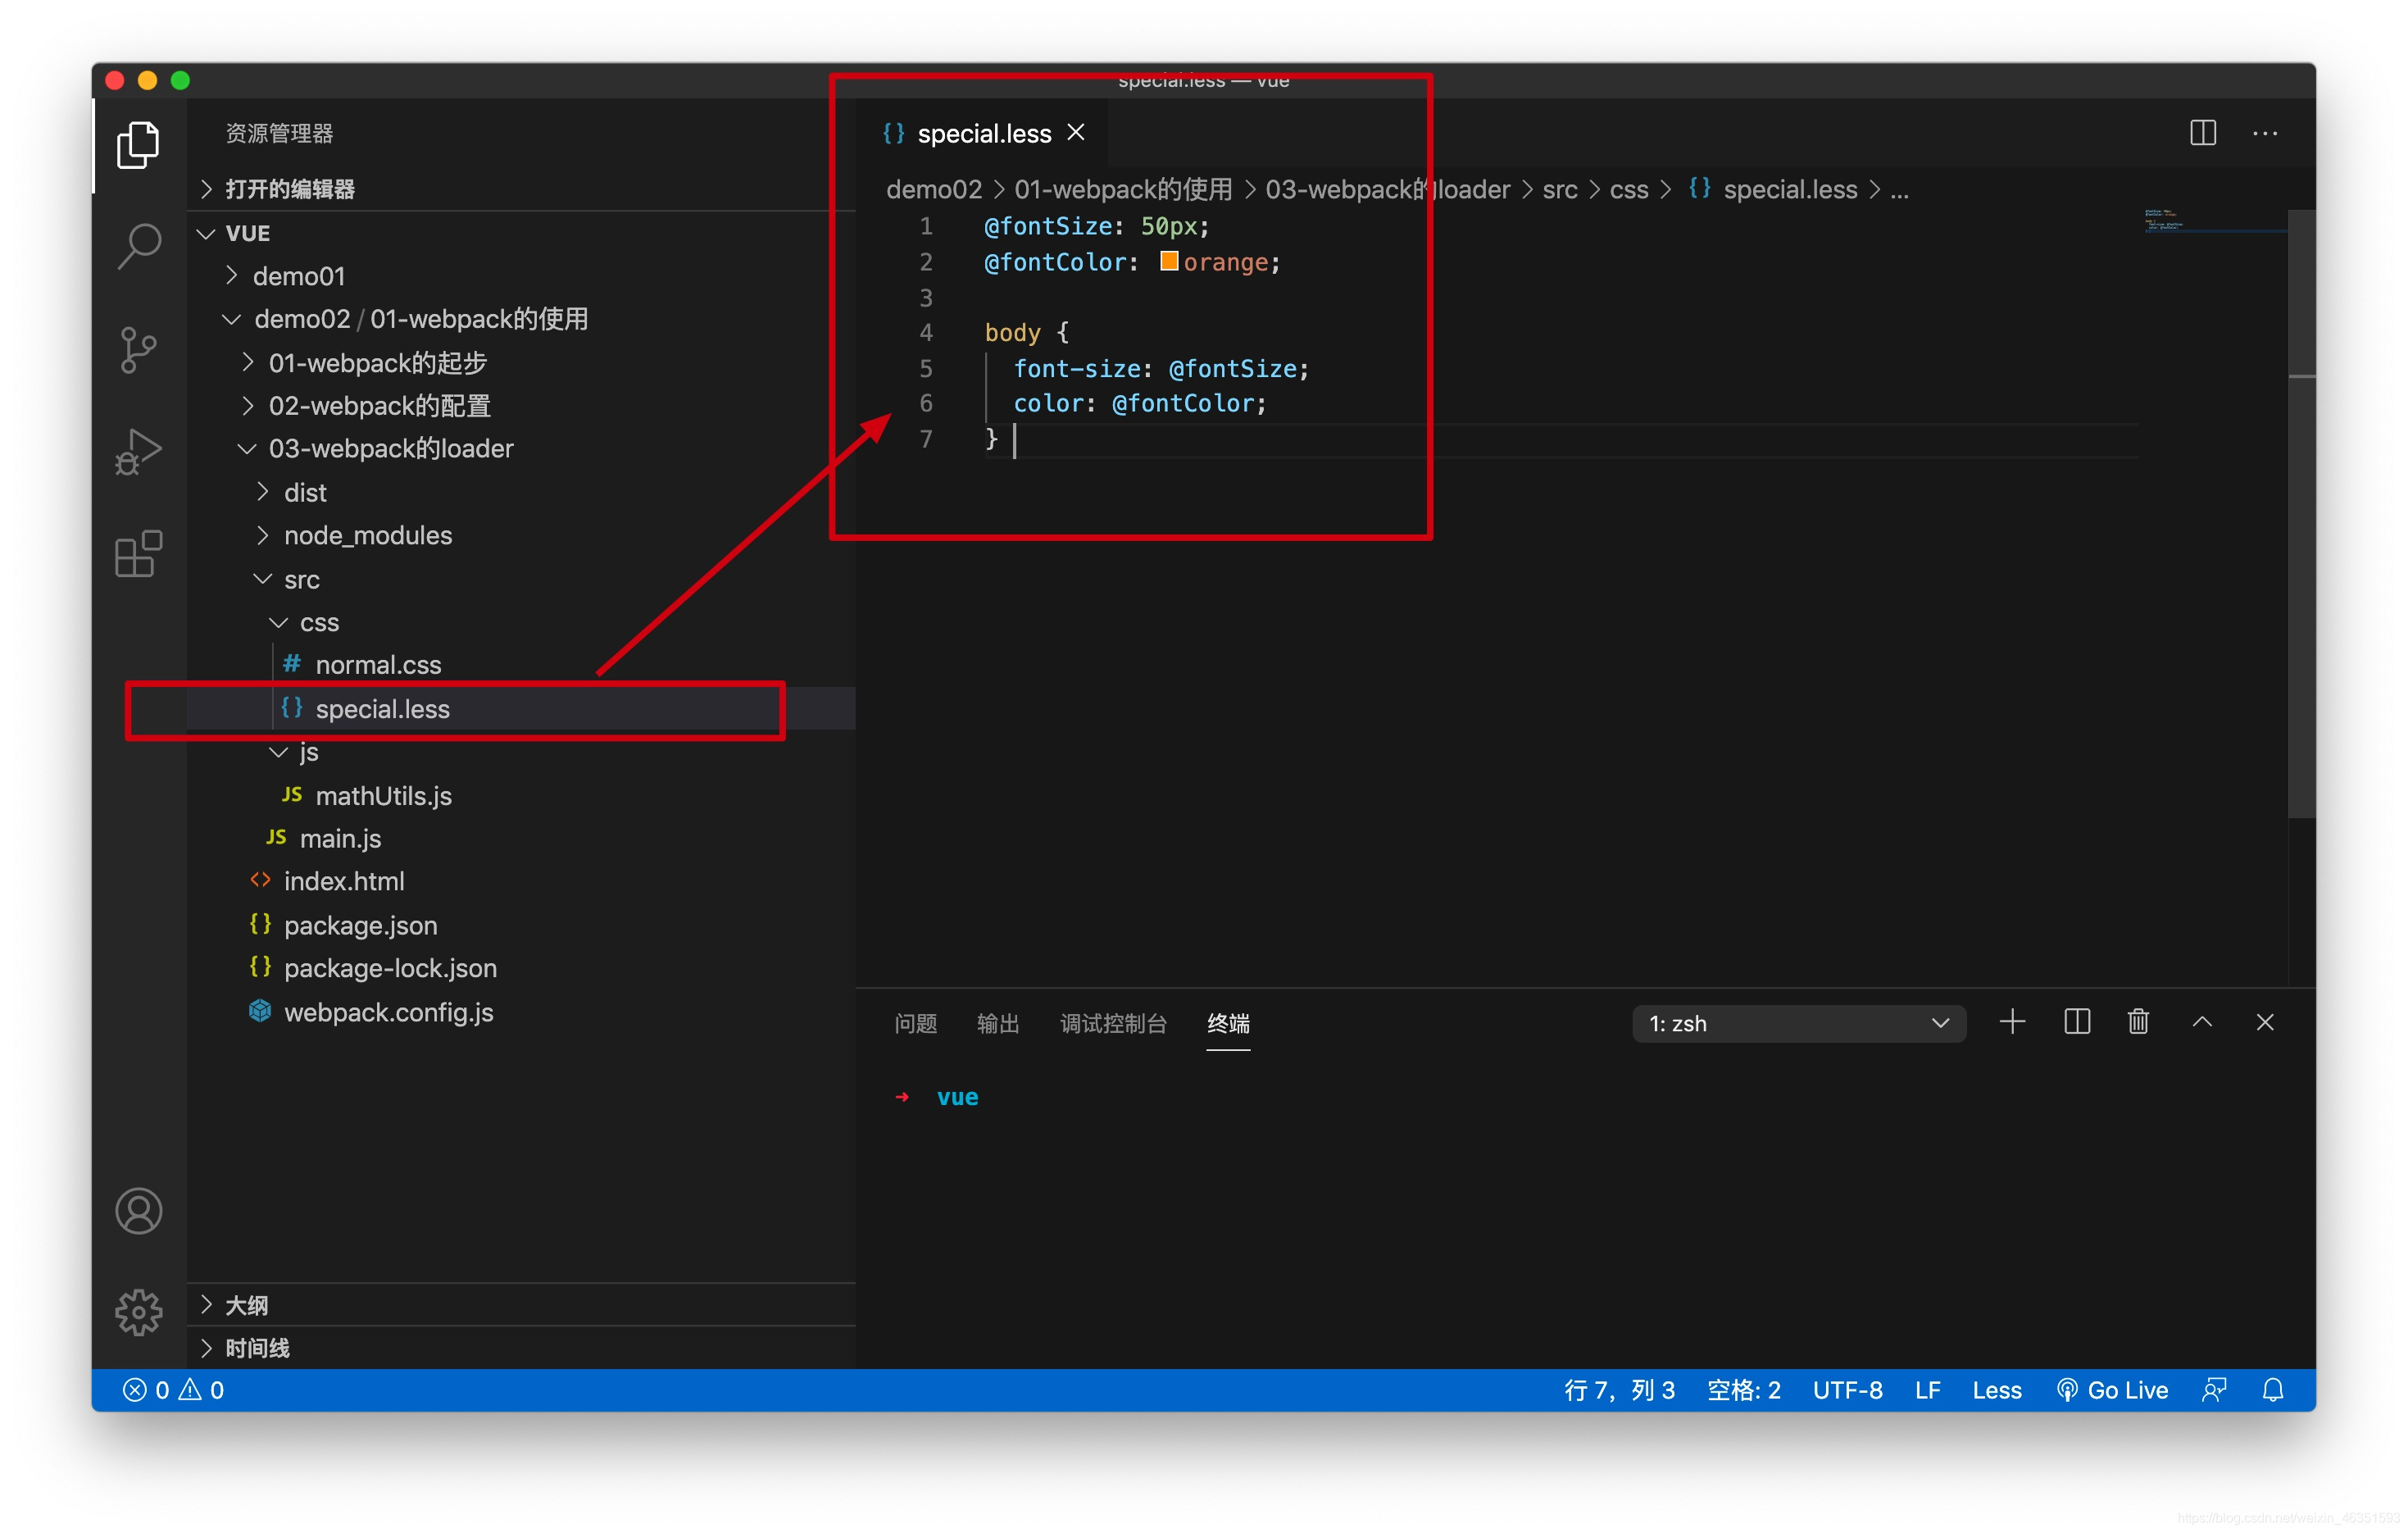
Task: Close the special.less editor tab
Action: click(x=1076, y=132)
